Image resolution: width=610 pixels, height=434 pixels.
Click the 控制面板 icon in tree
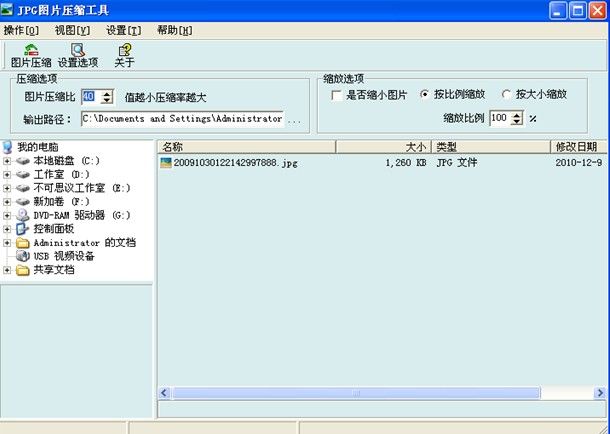[23, 229]
